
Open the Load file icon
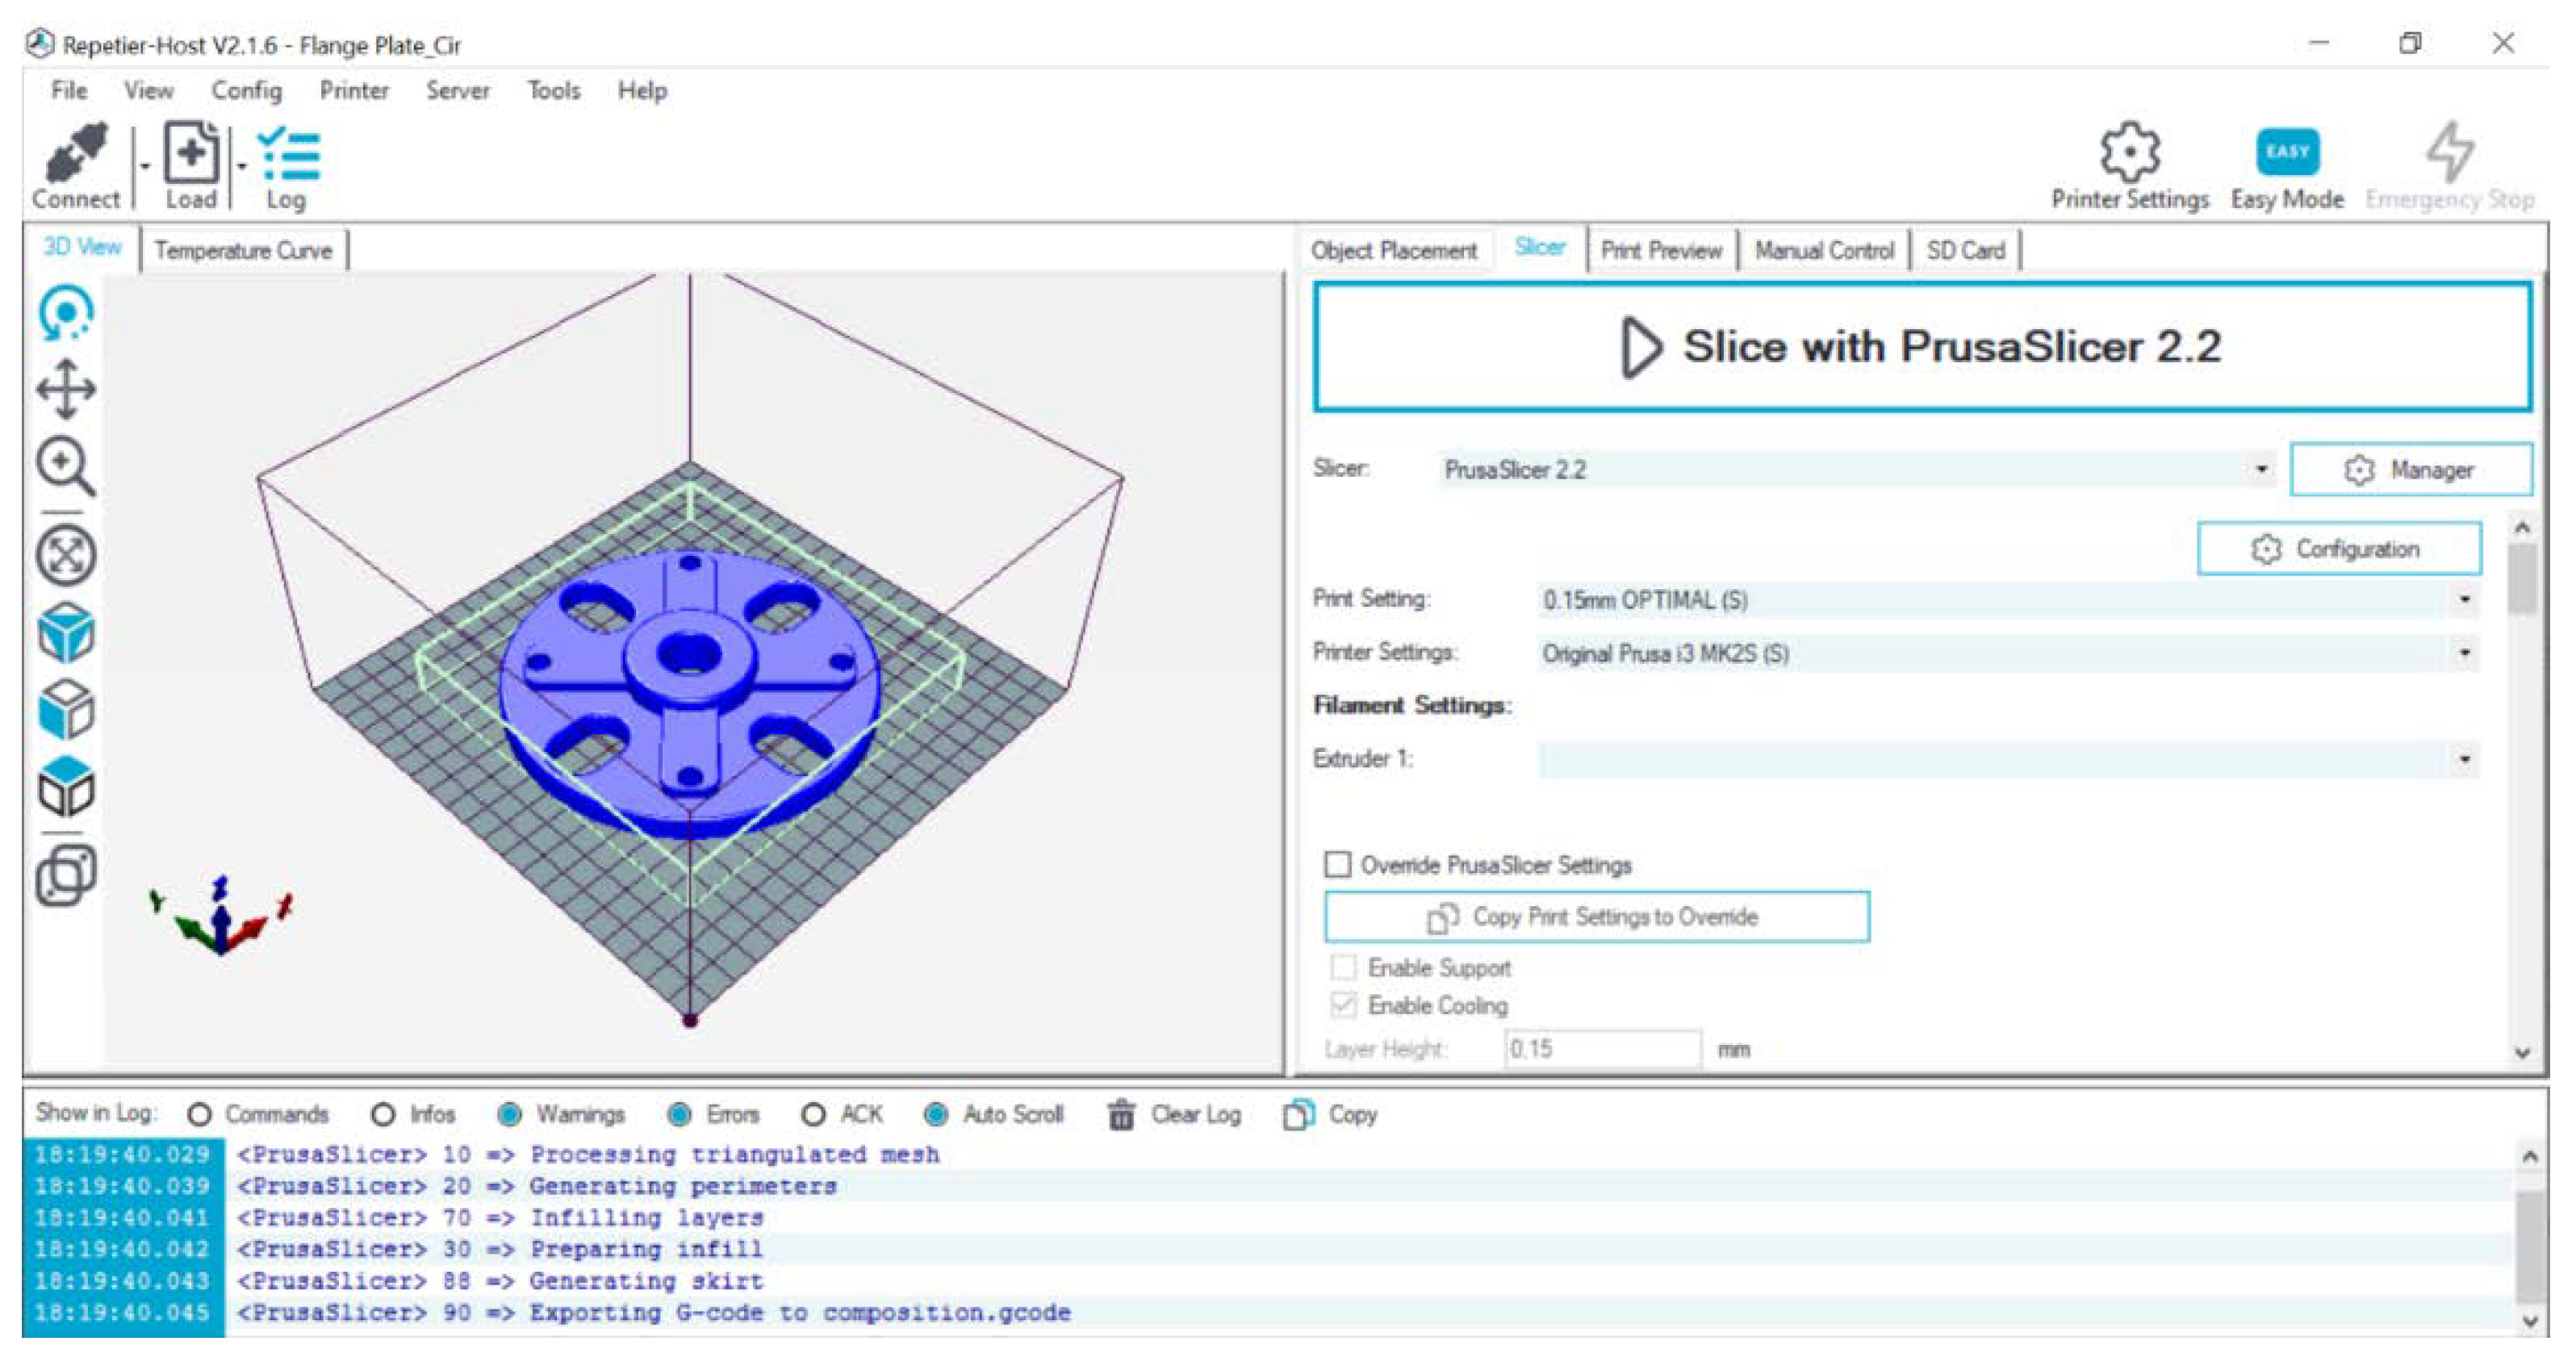[190, 153]
